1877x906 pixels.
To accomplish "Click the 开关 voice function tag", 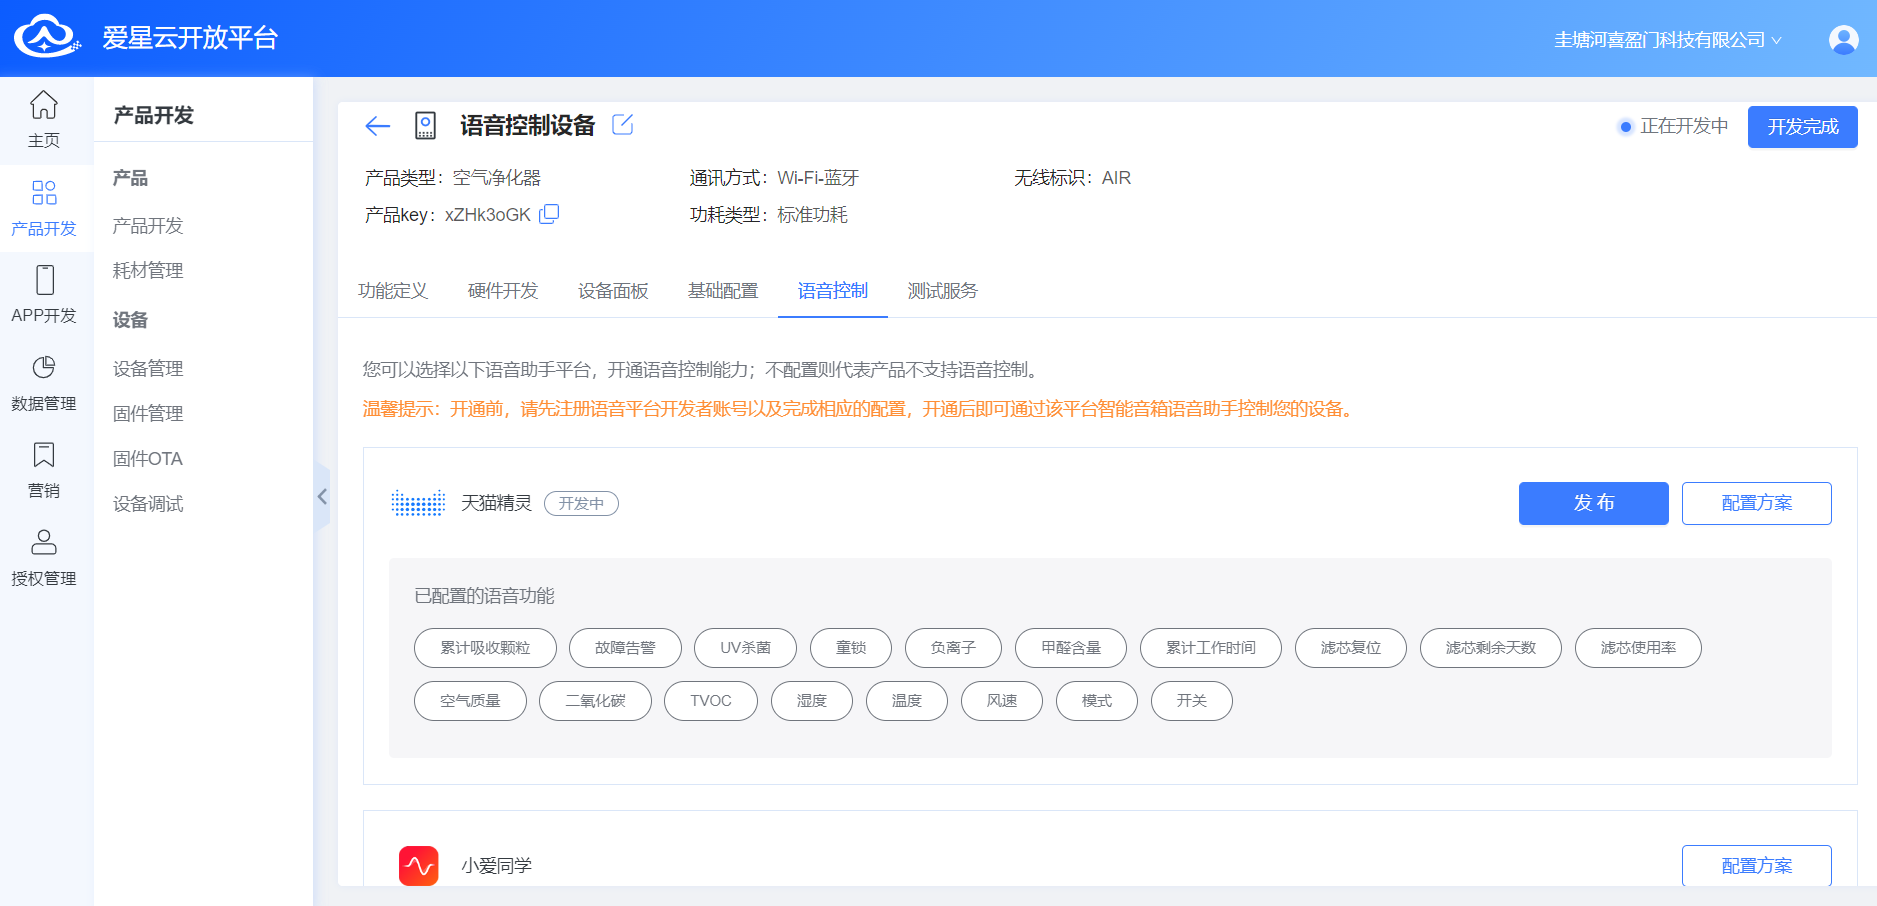I will (1192, 701).
